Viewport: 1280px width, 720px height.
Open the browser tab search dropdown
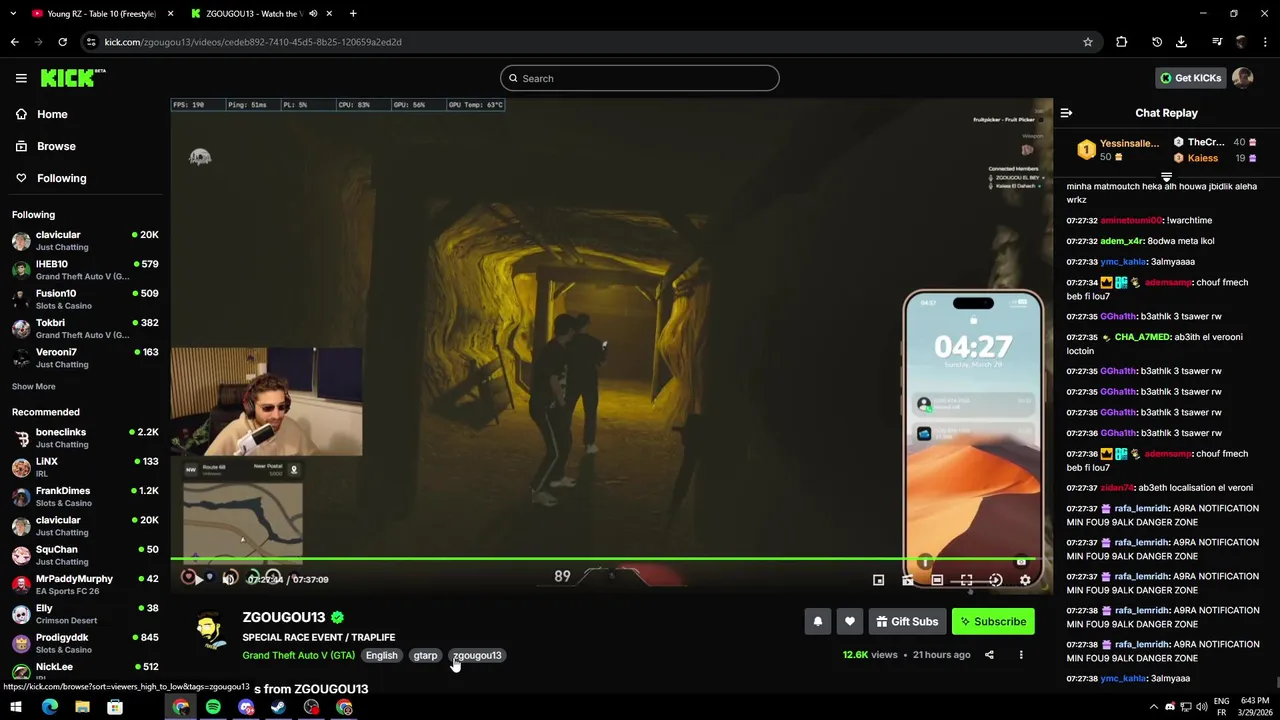pos(12,14)
